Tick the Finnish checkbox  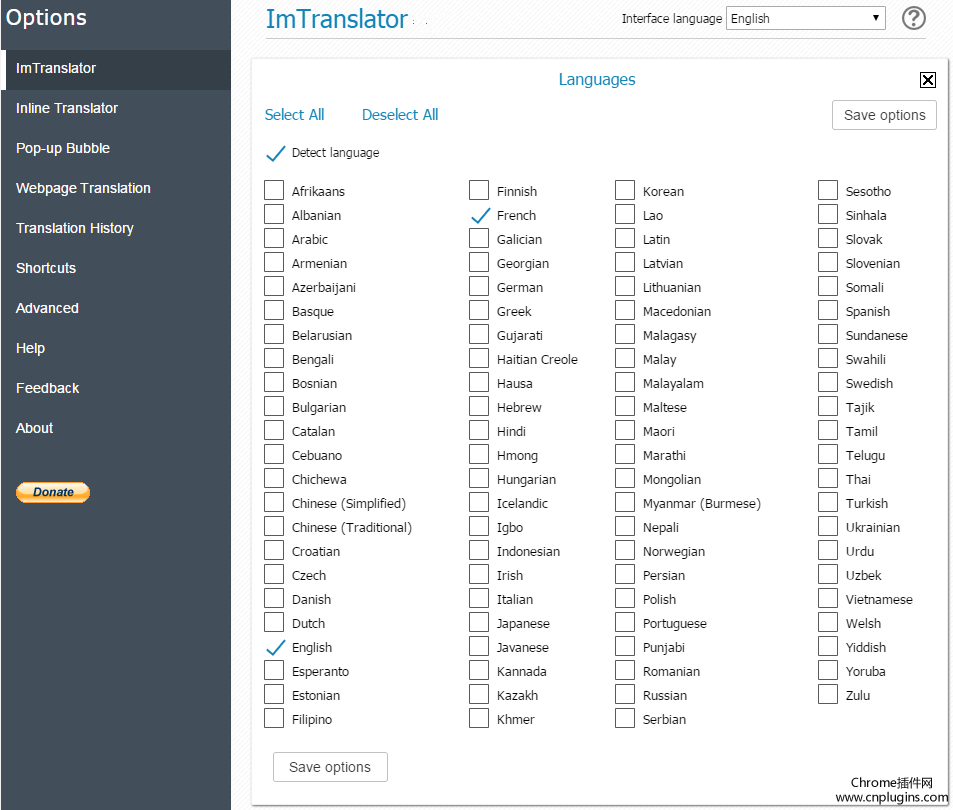pos(479,190)
